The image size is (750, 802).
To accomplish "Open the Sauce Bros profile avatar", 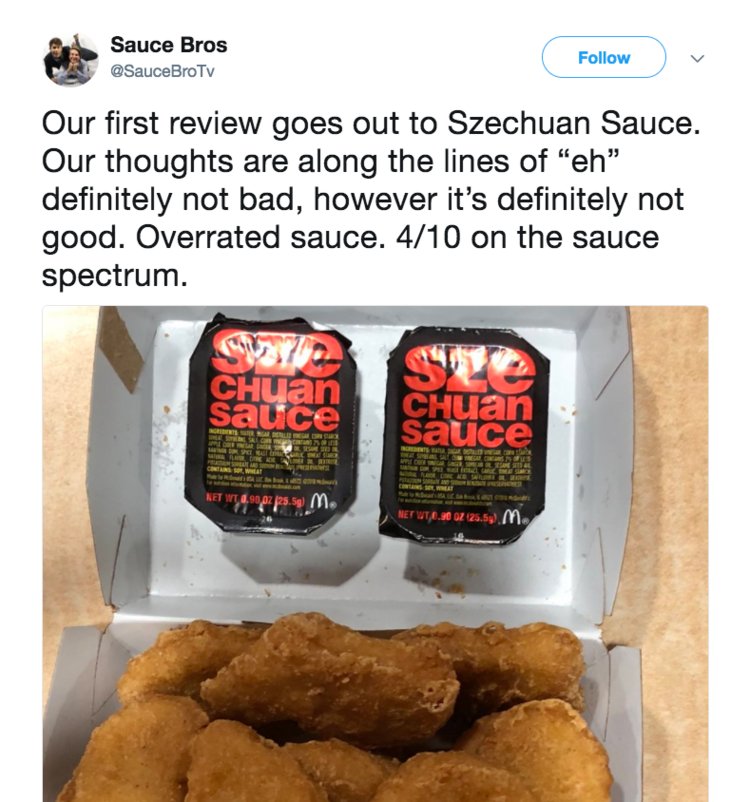I will click(70, 59).
